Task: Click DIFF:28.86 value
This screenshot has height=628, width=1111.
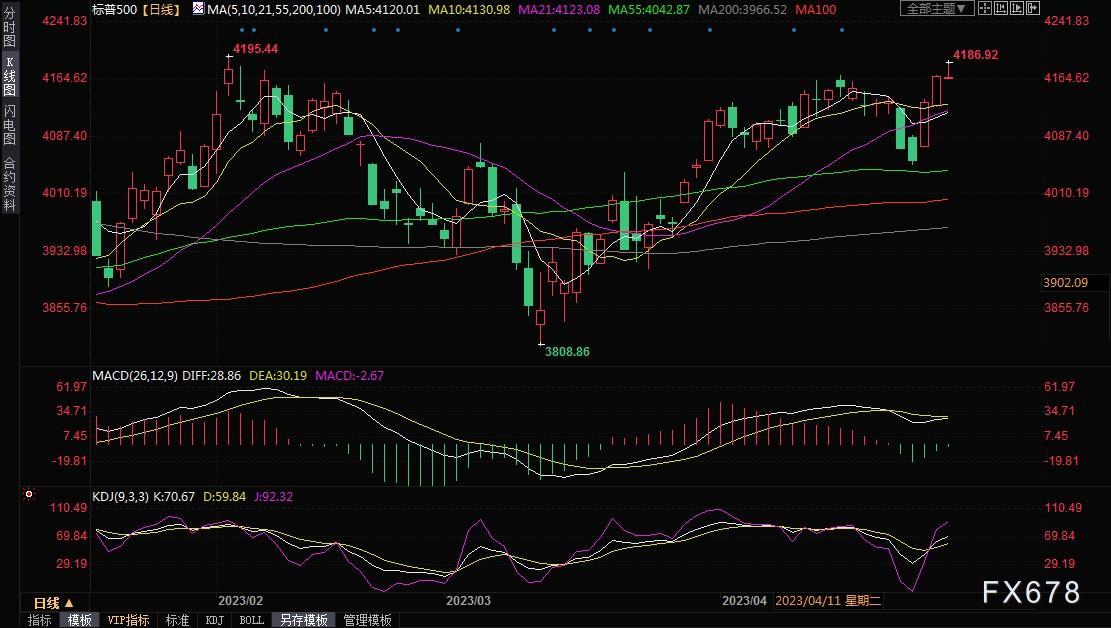Action: tap(211, 375)
